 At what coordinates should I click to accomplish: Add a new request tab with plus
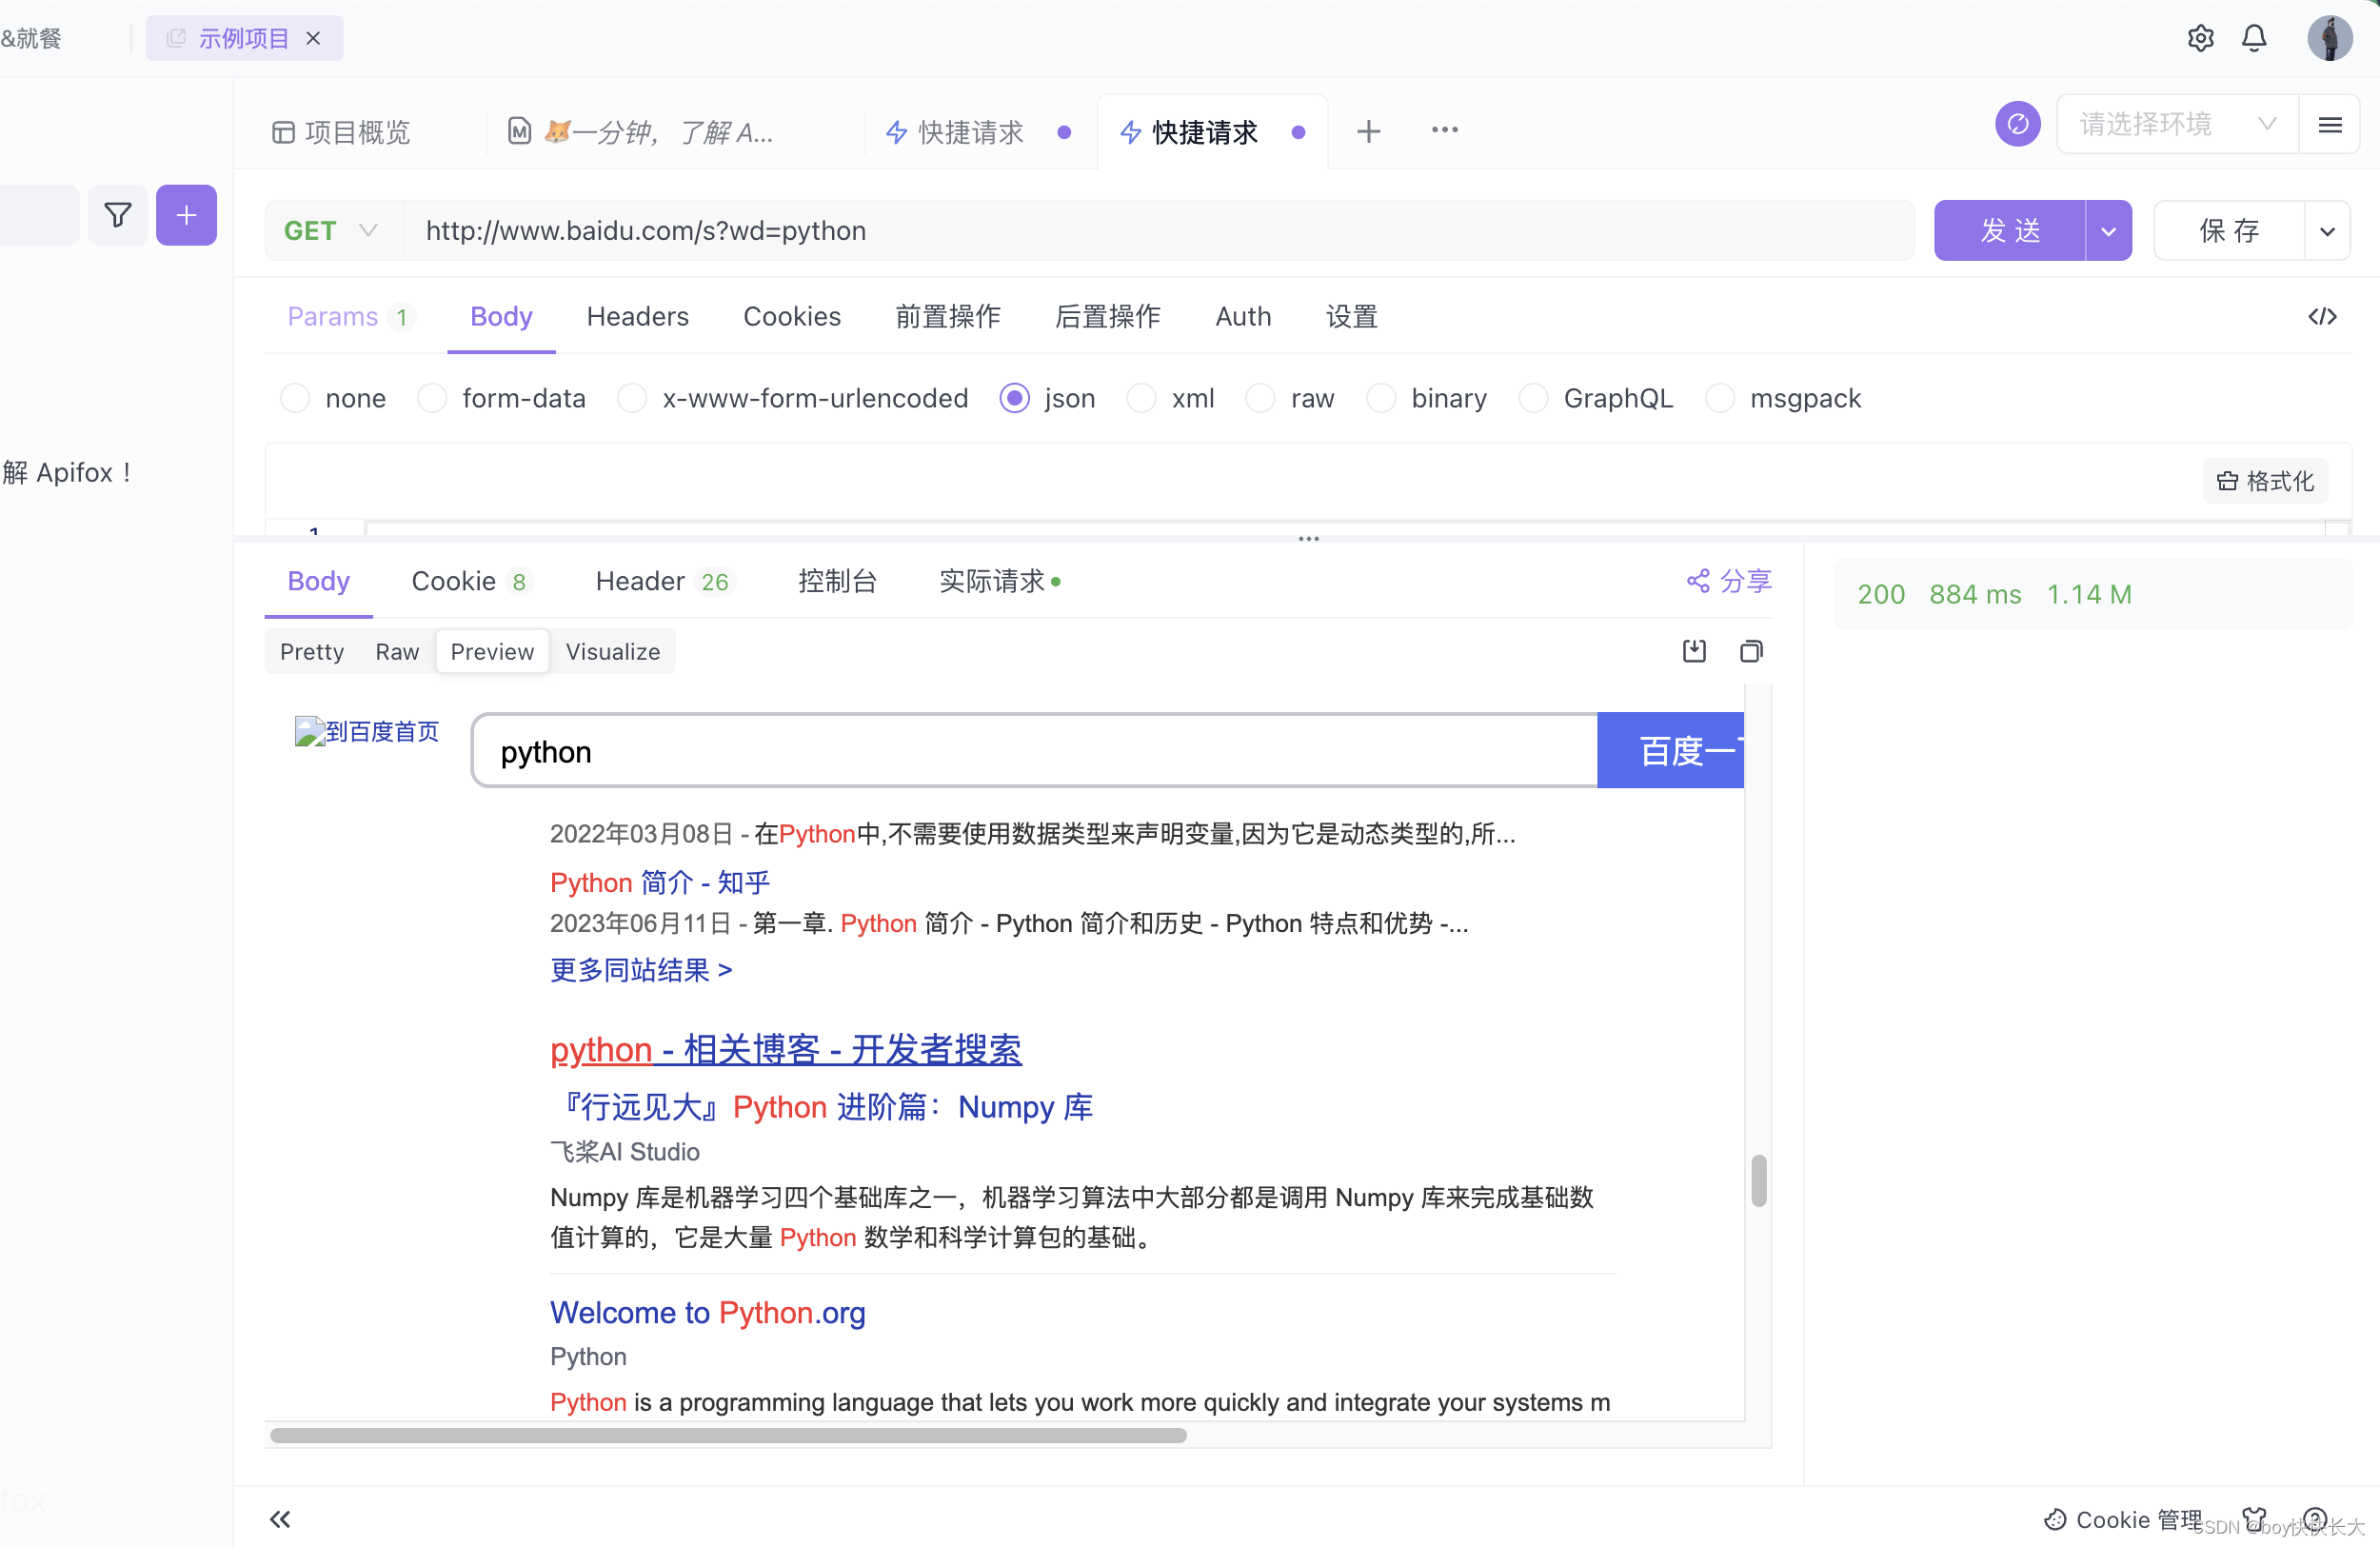(x=1368, y=131)
